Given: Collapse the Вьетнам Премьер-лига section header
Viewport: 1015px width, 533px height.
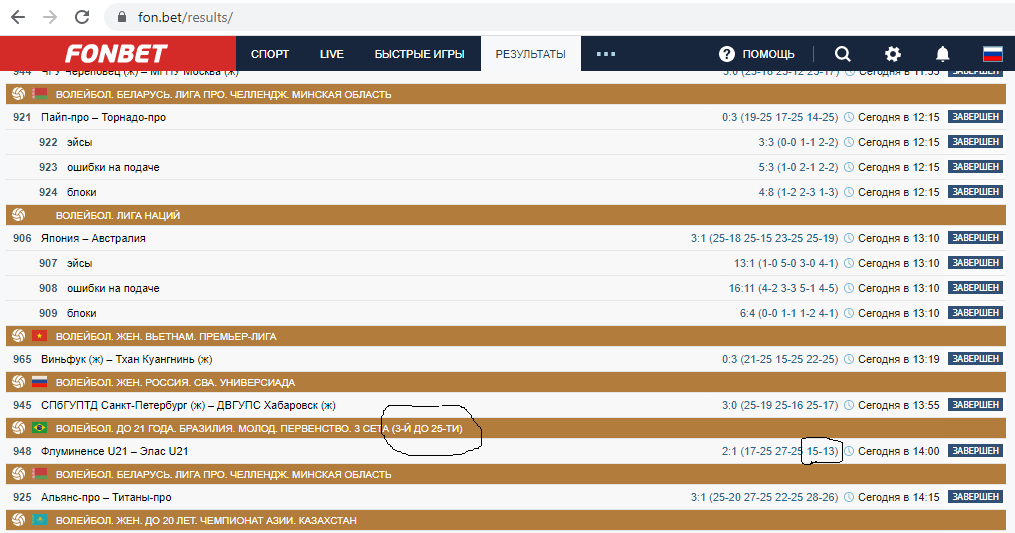Looking at the screenshot, I should [x=166, y=336].
